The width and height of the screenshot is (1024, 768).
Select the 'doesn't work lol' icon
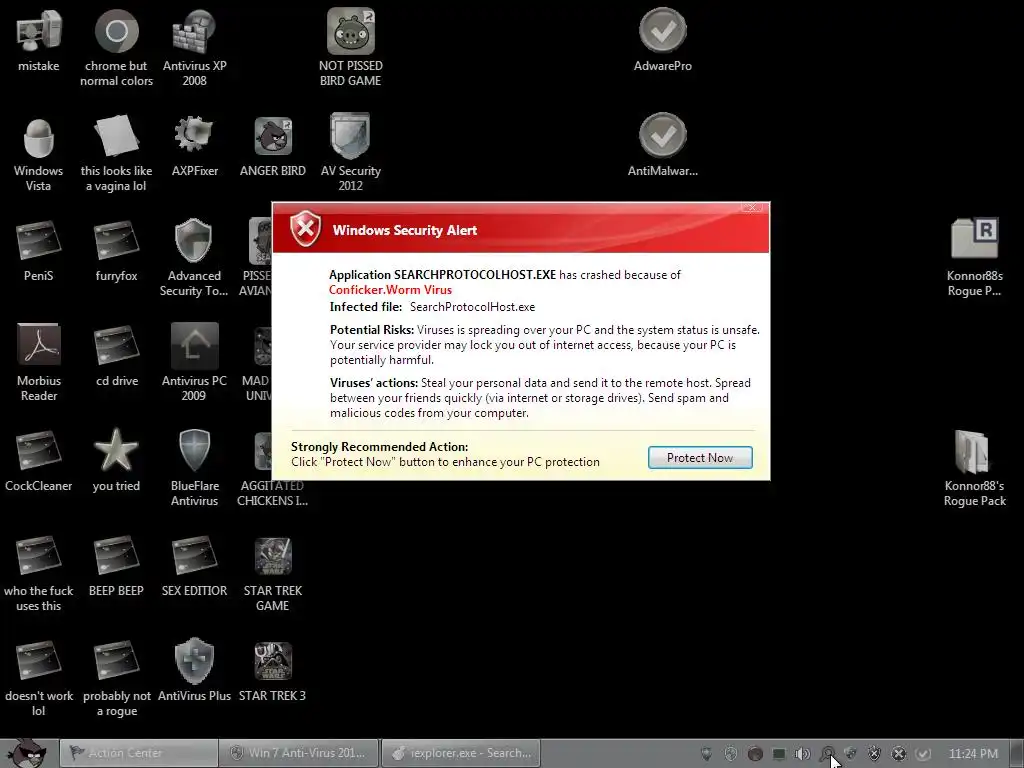pos(39,679)
